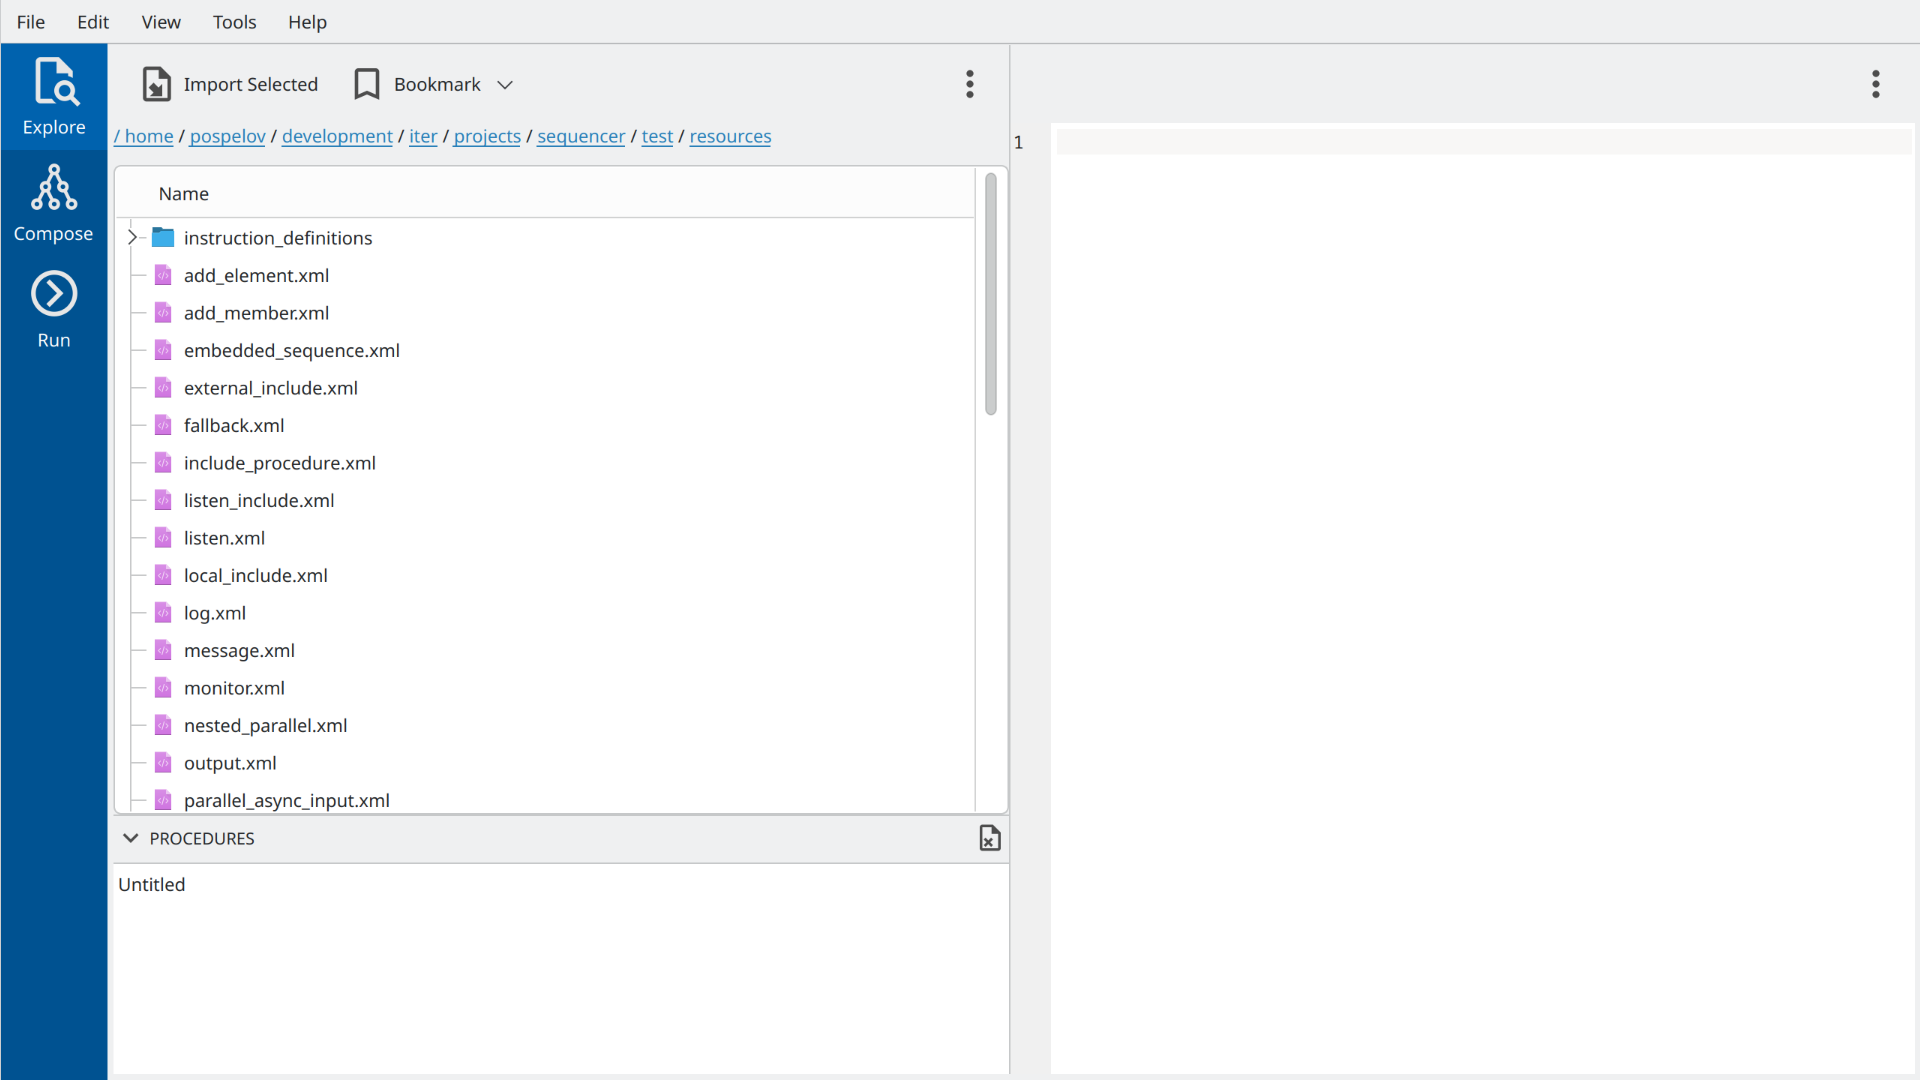
Task: Open editor panel three-dot options menu
Action: 1875,84
